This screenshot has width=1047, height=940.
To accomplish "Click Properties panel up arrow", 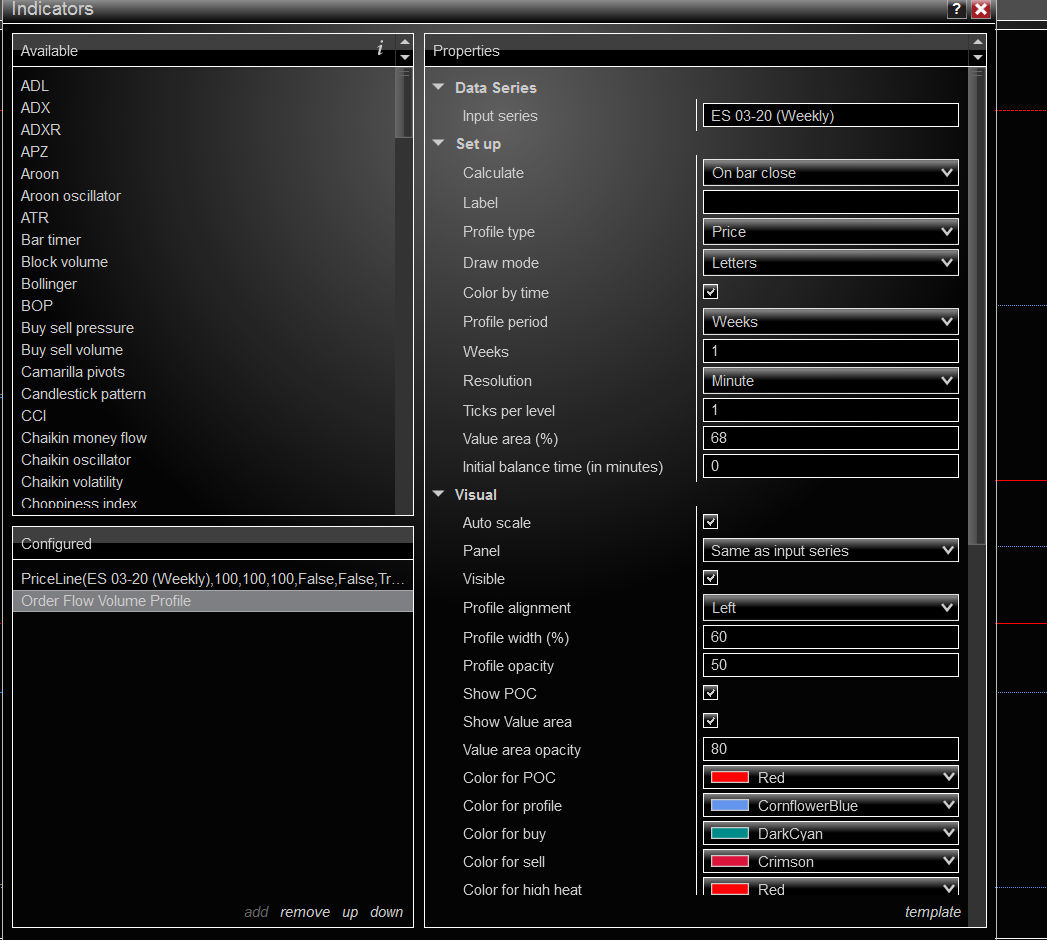I will pyautogui.click(x=978, y=42).
